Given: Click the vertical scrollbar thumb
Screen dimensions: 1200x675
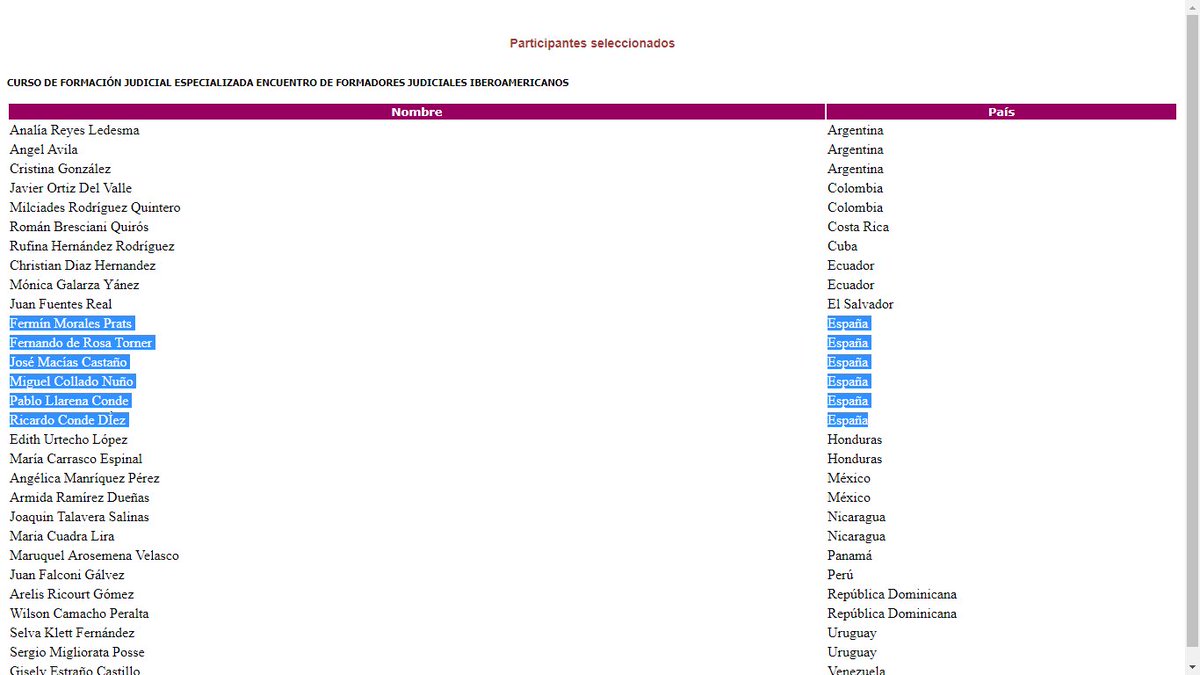Looking at the screenshot, I should (x=1191, y=330).
